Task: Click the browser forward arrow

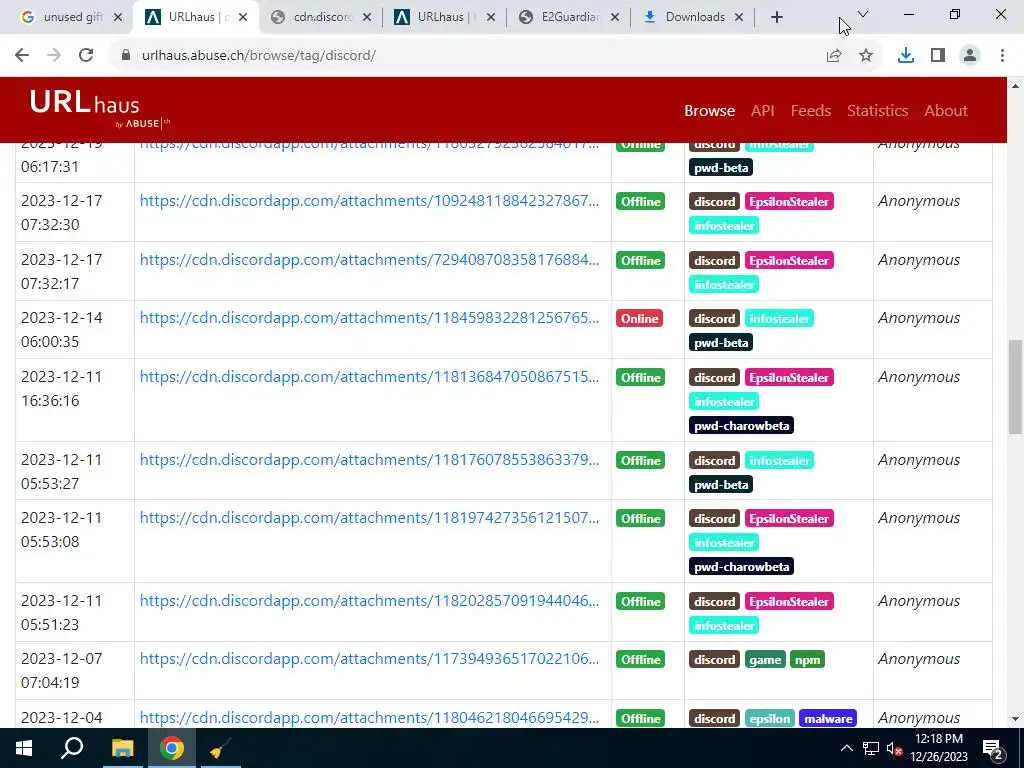Action: [x=54, y=56]
